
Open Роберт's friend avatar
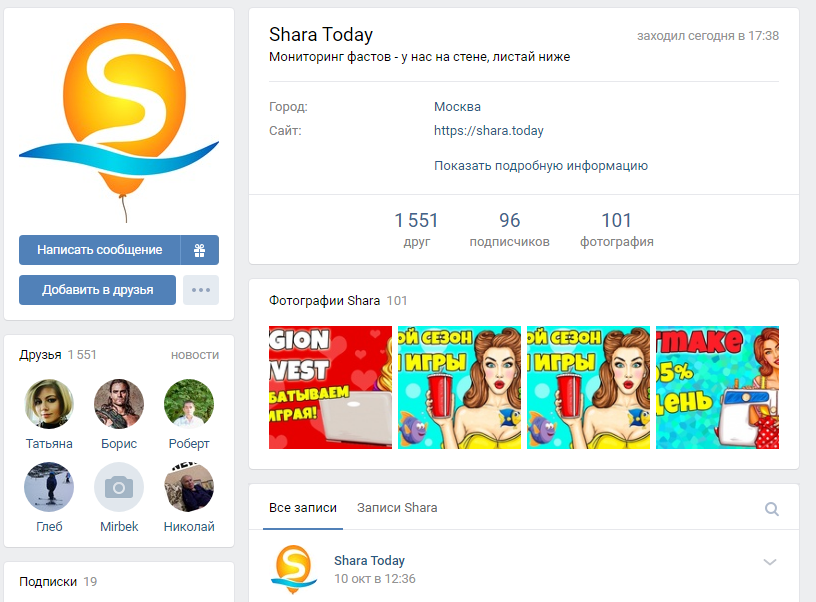[x=189, y=404]
